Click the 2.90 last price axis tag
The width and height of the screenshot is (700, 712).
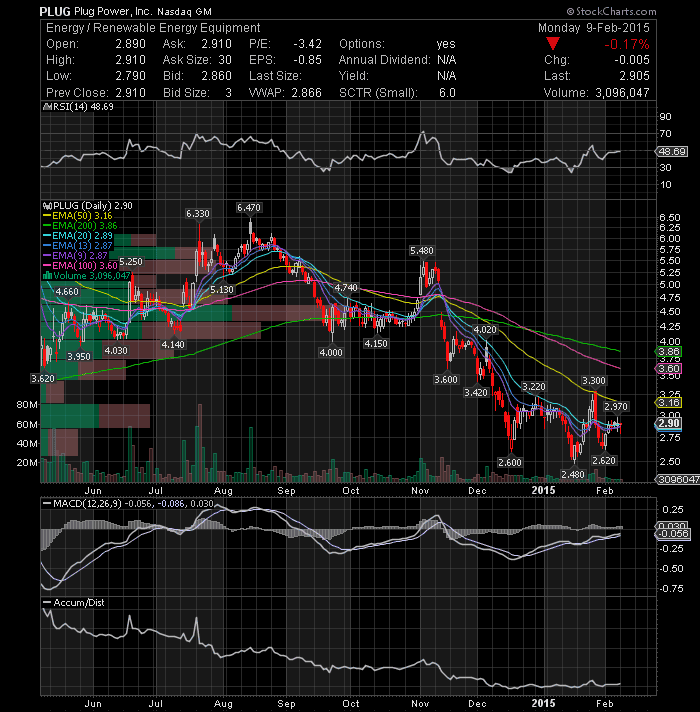669,424
